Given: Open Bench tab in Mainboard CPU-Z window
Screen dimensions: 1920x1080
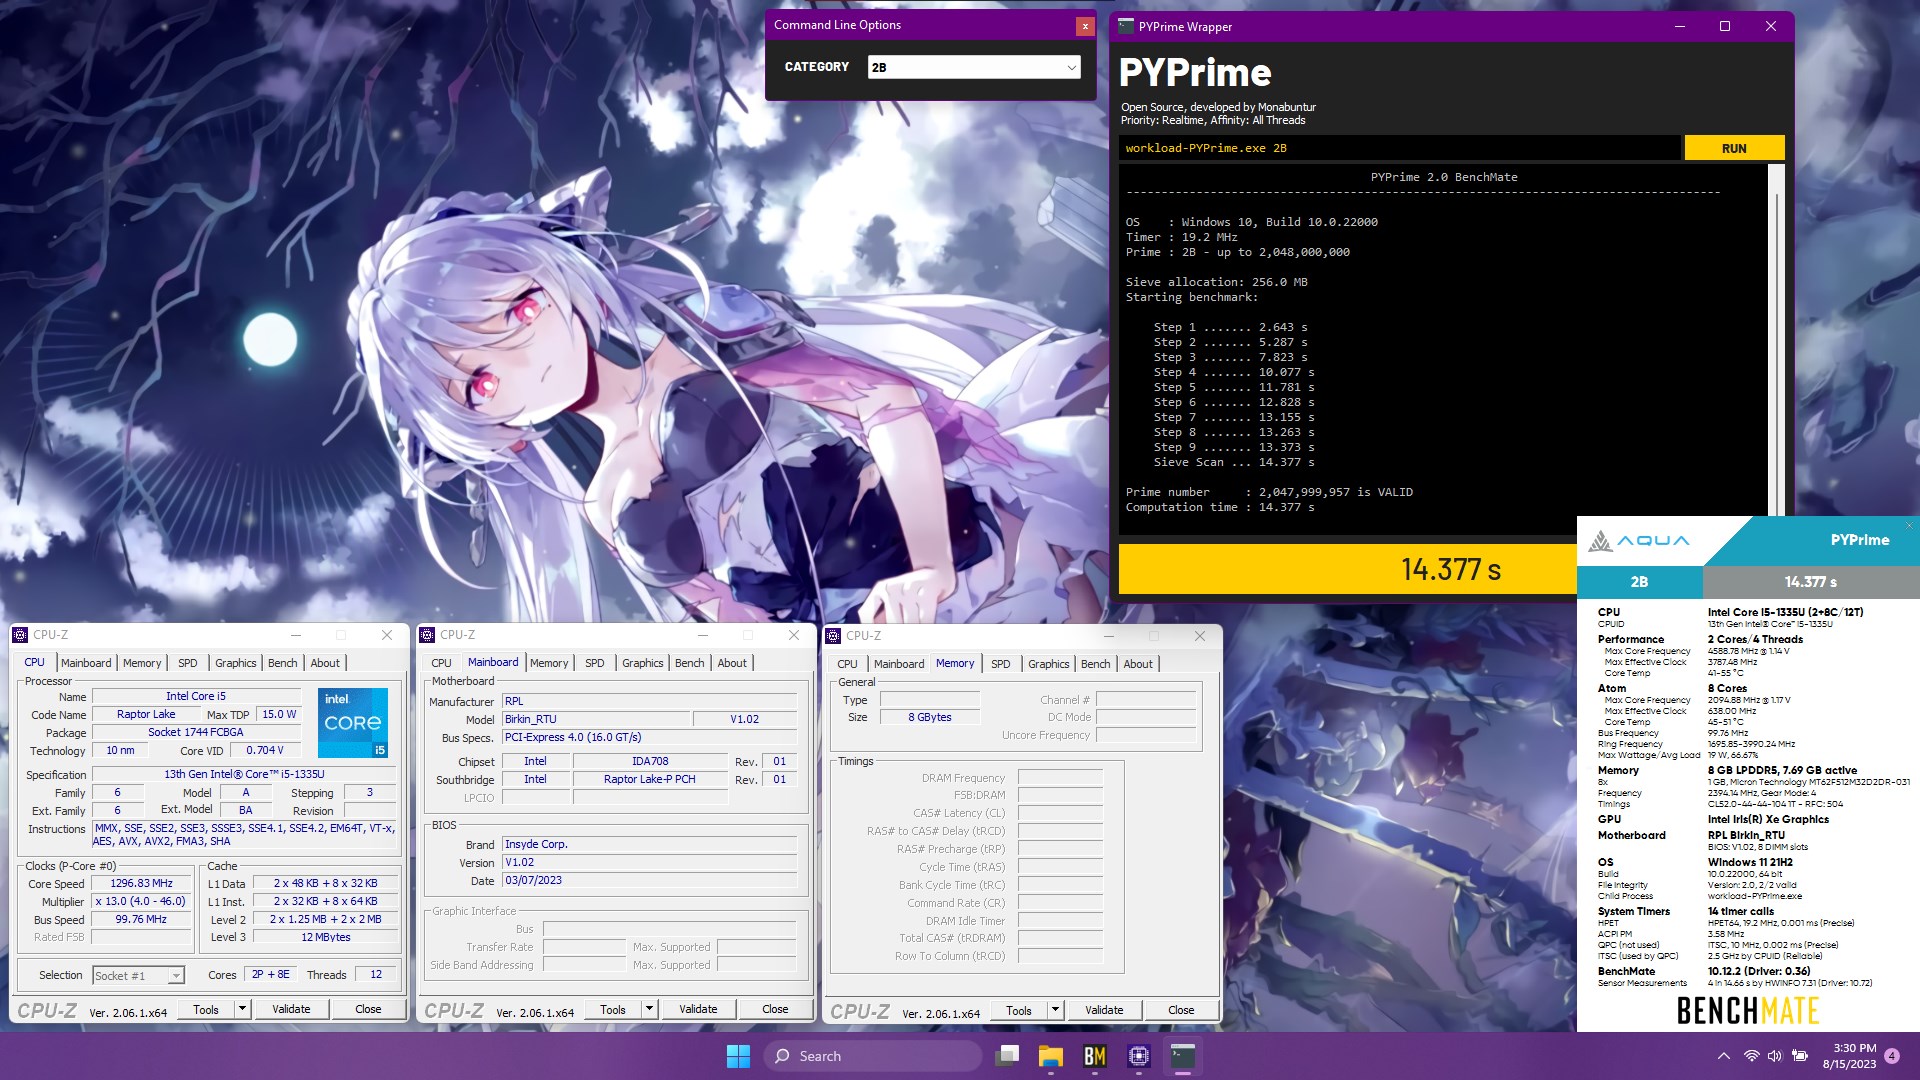Looking at the screenshot, I should pos(690,663).
